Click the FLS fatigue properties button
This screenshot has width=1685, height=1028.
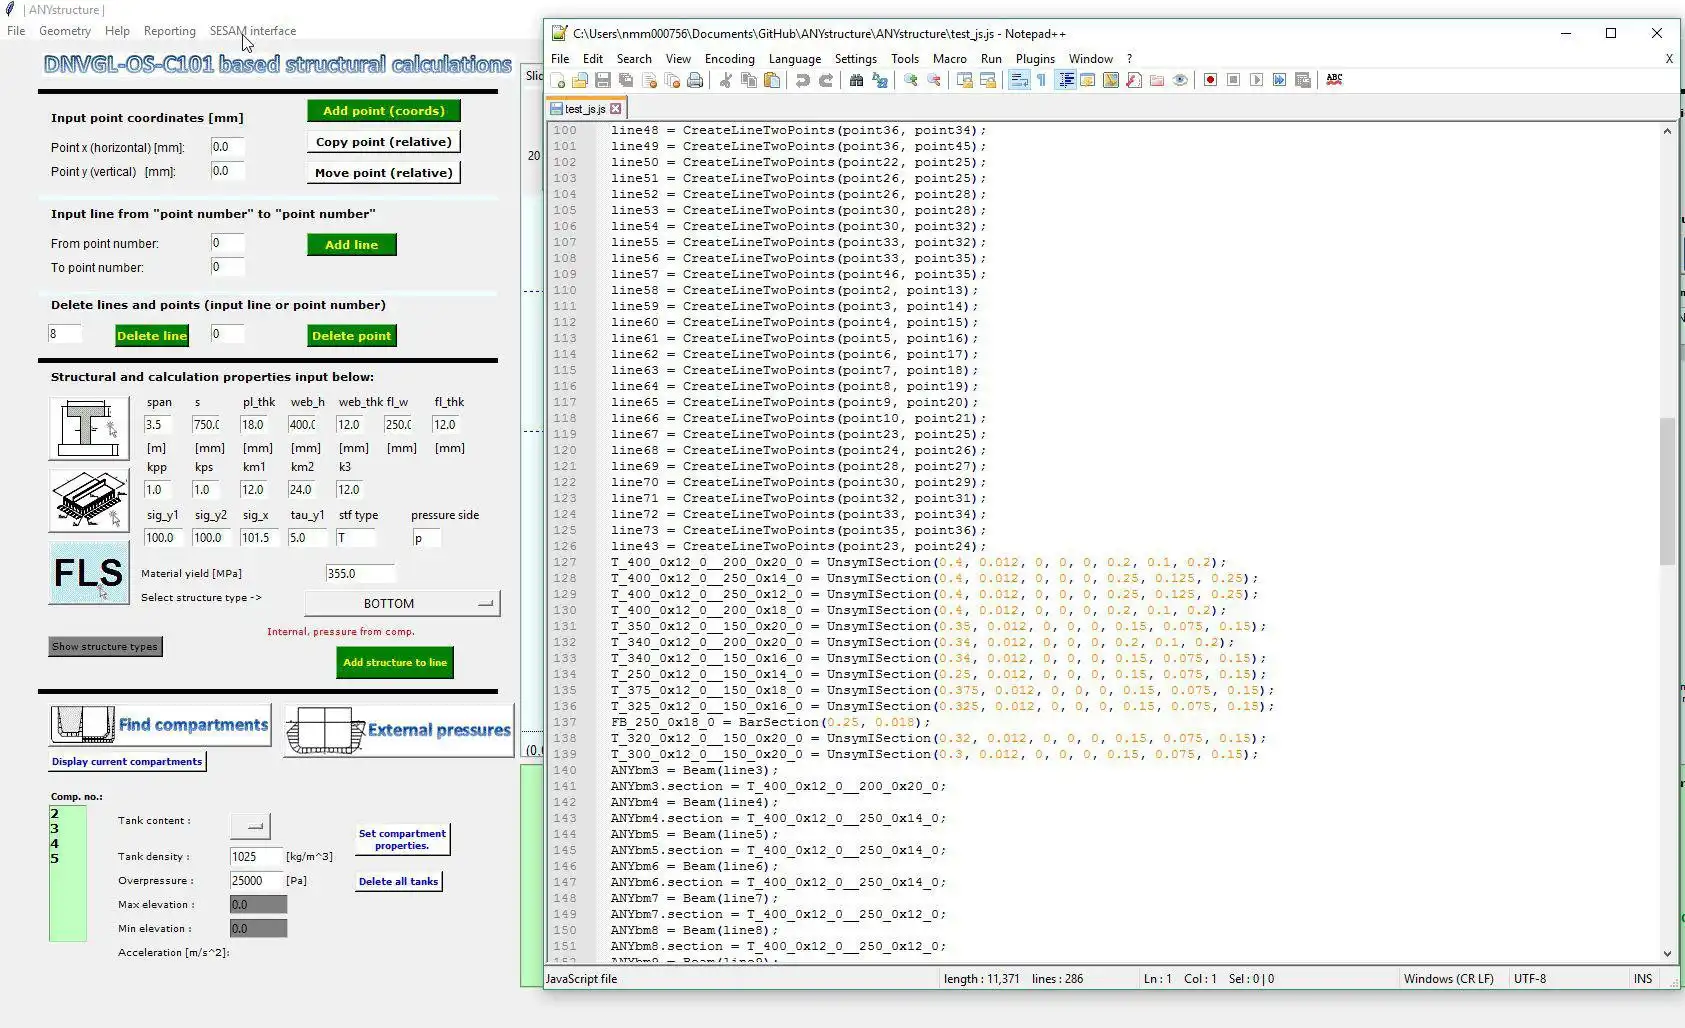[x=89, y=573]
